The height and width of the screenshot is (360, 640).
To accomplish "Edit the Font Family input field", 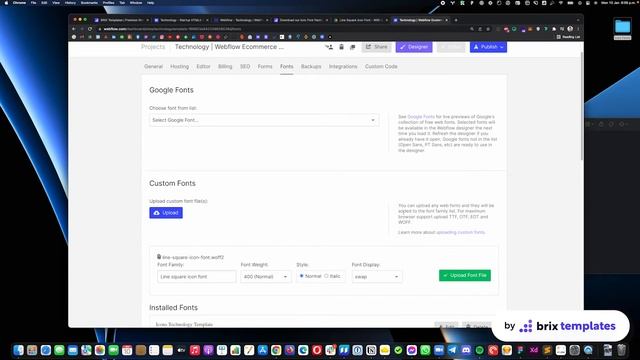I will (x=196, y=276).
